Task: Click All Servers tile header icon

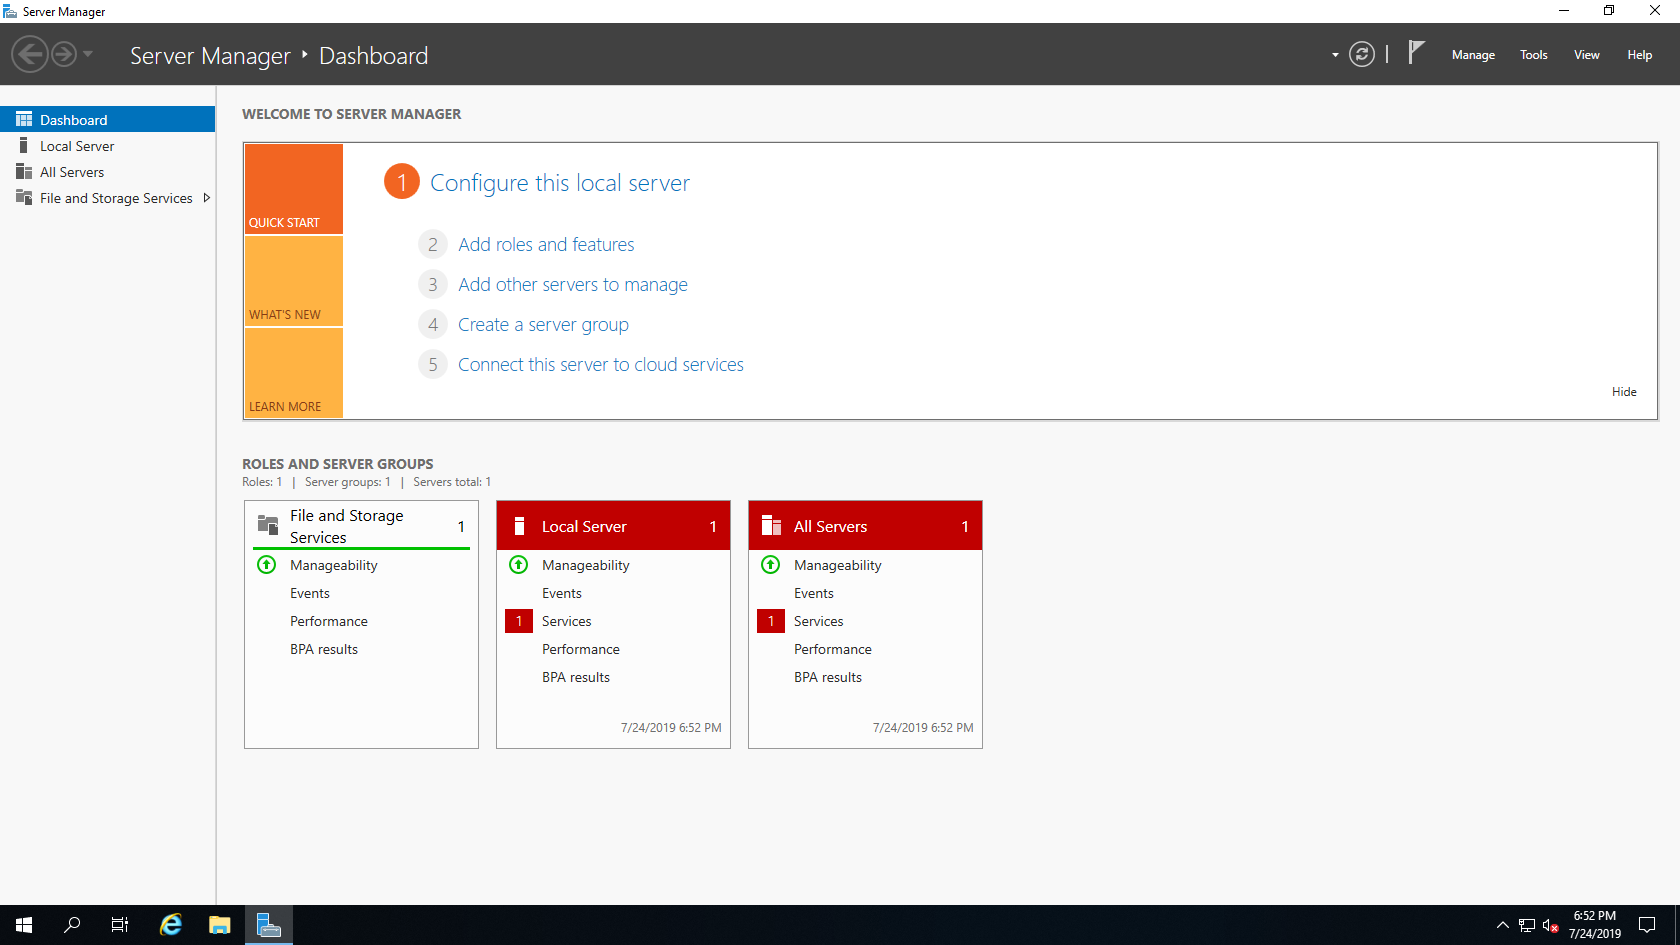Action: [771, 526]
